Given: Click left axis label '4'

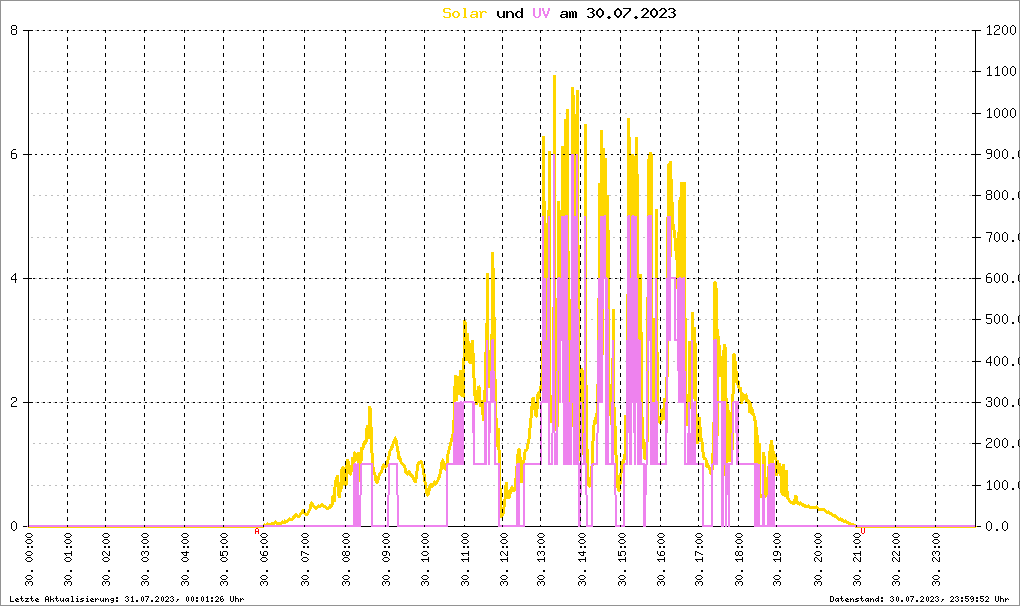Looking at the screenshot, I should tap(14, 278).
